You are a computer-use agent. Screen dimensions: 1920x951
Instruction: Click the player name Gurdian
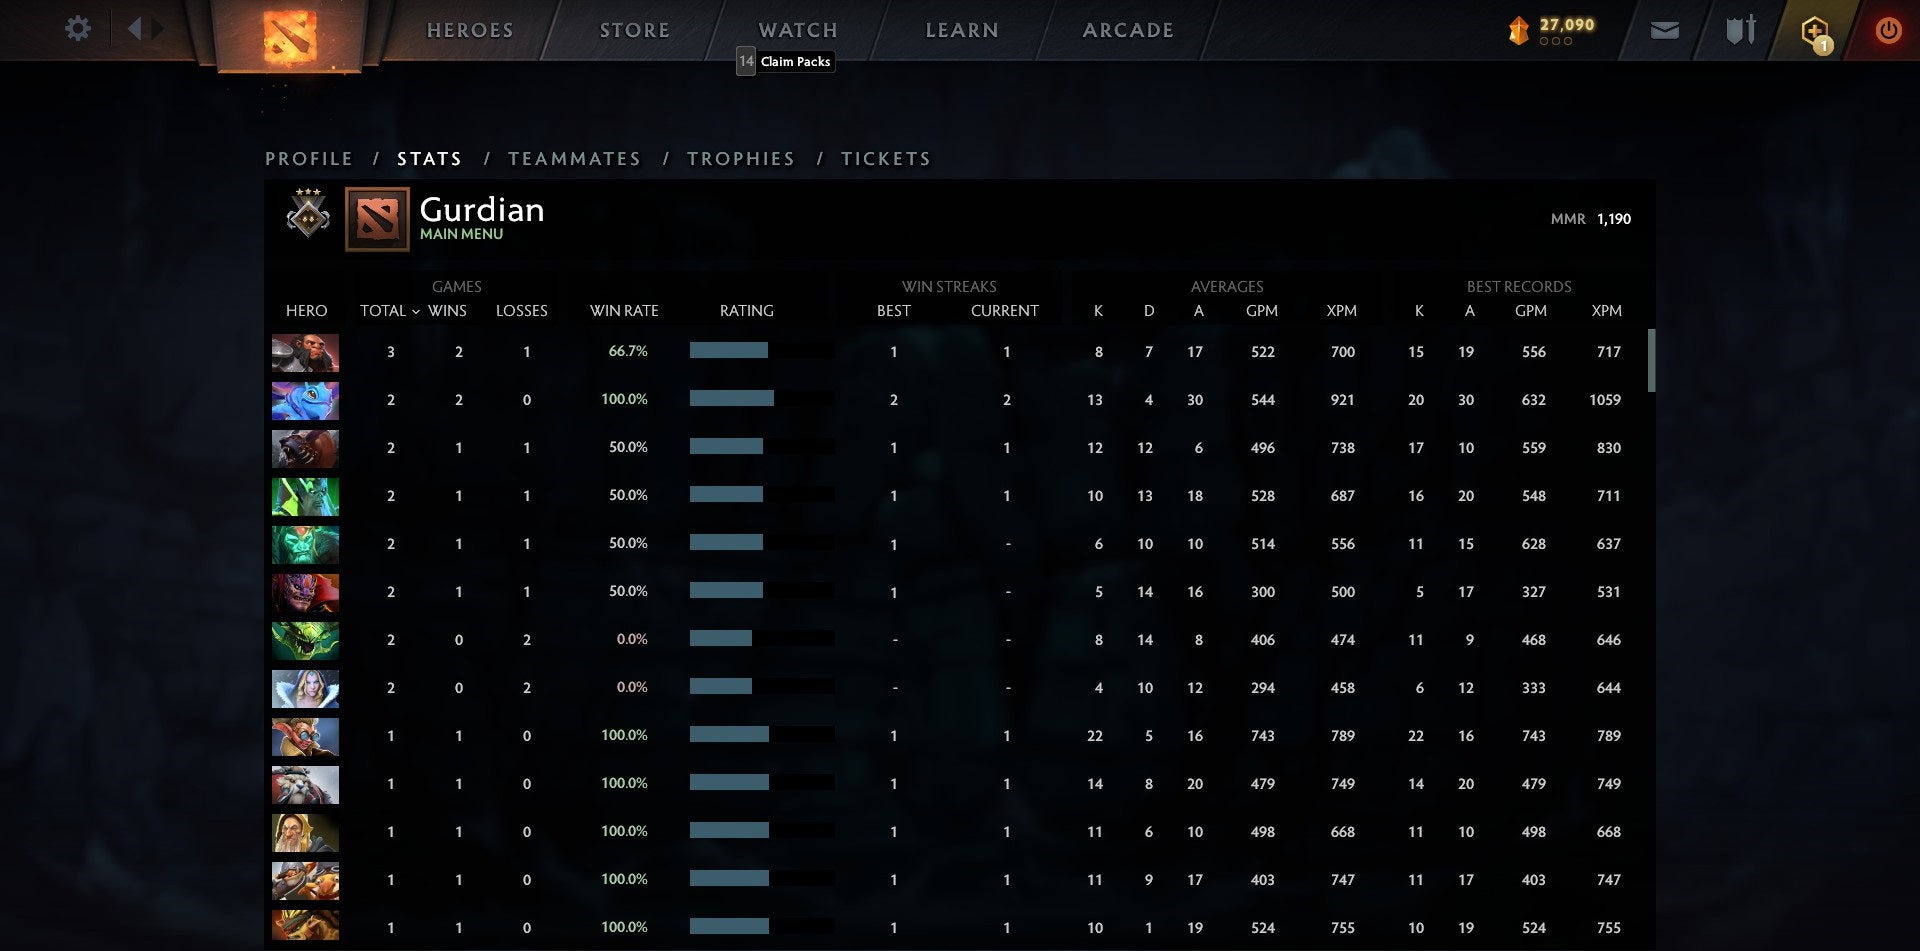click(x=481, y=210)
